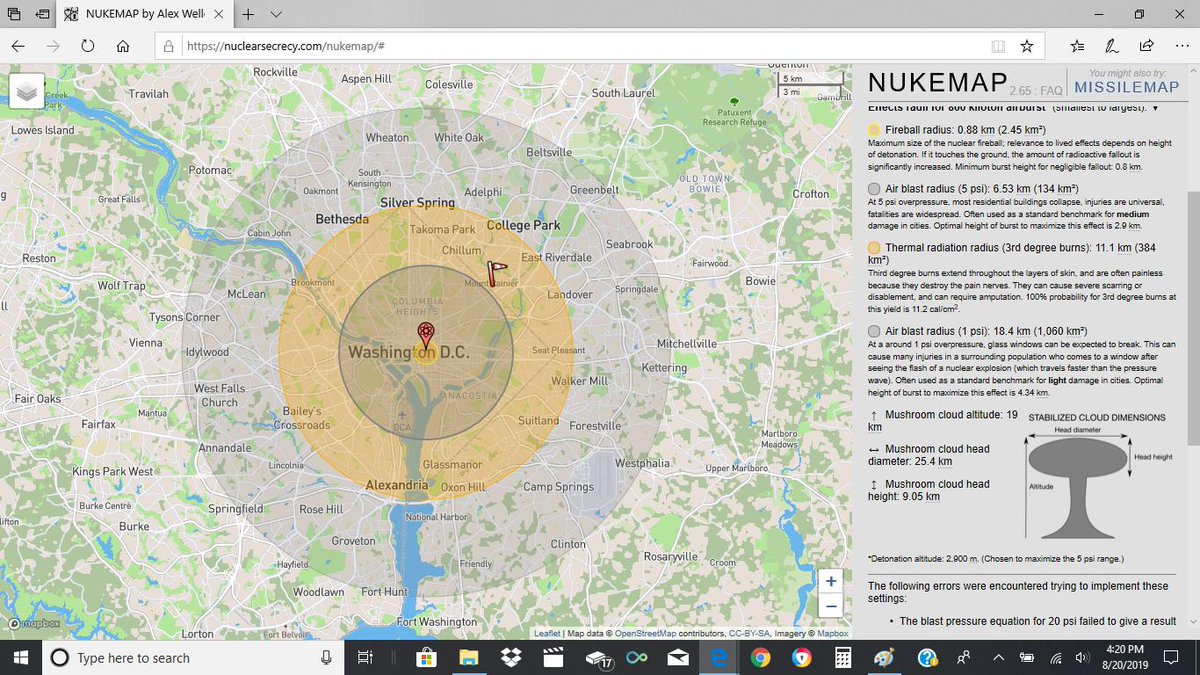Click the 'Mushroom cloud head height: 9.05 km' text
This screenshot has width=1200, height=675.
coord(928,490)
